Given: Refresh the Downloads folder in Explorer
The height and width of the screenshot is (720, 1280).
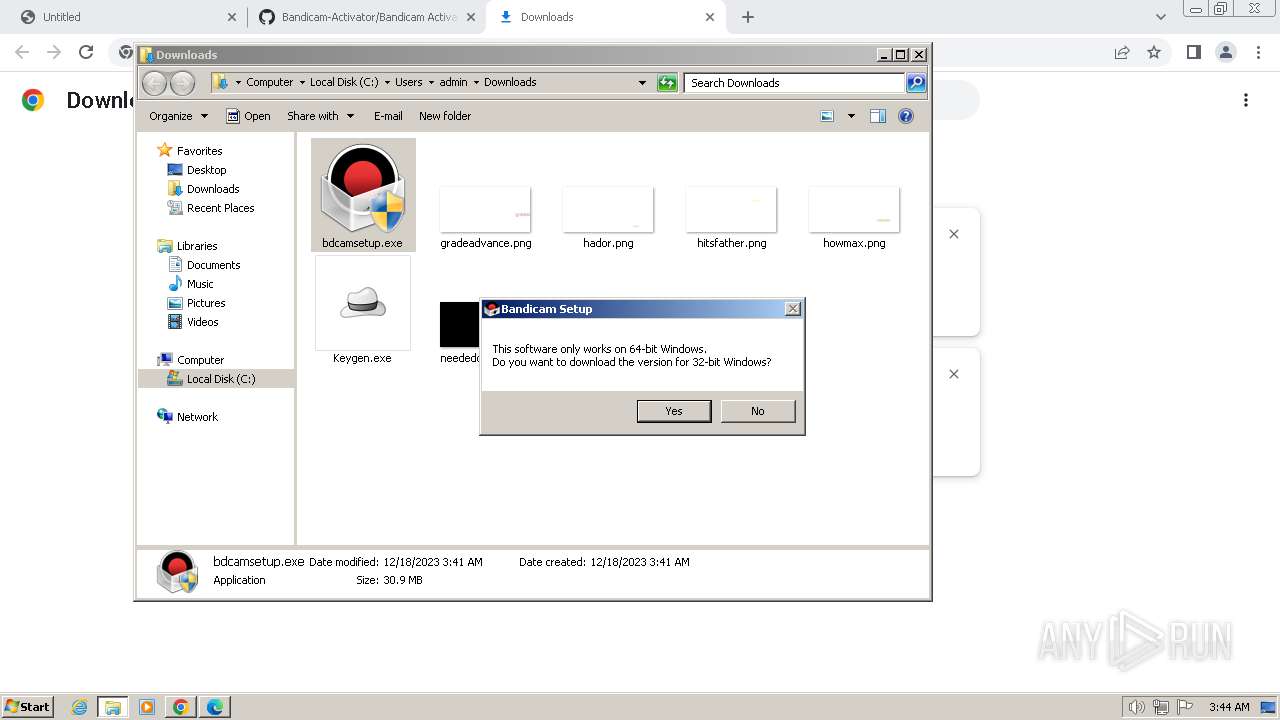Looking at the screenshot, I should (x=667, y=83).
